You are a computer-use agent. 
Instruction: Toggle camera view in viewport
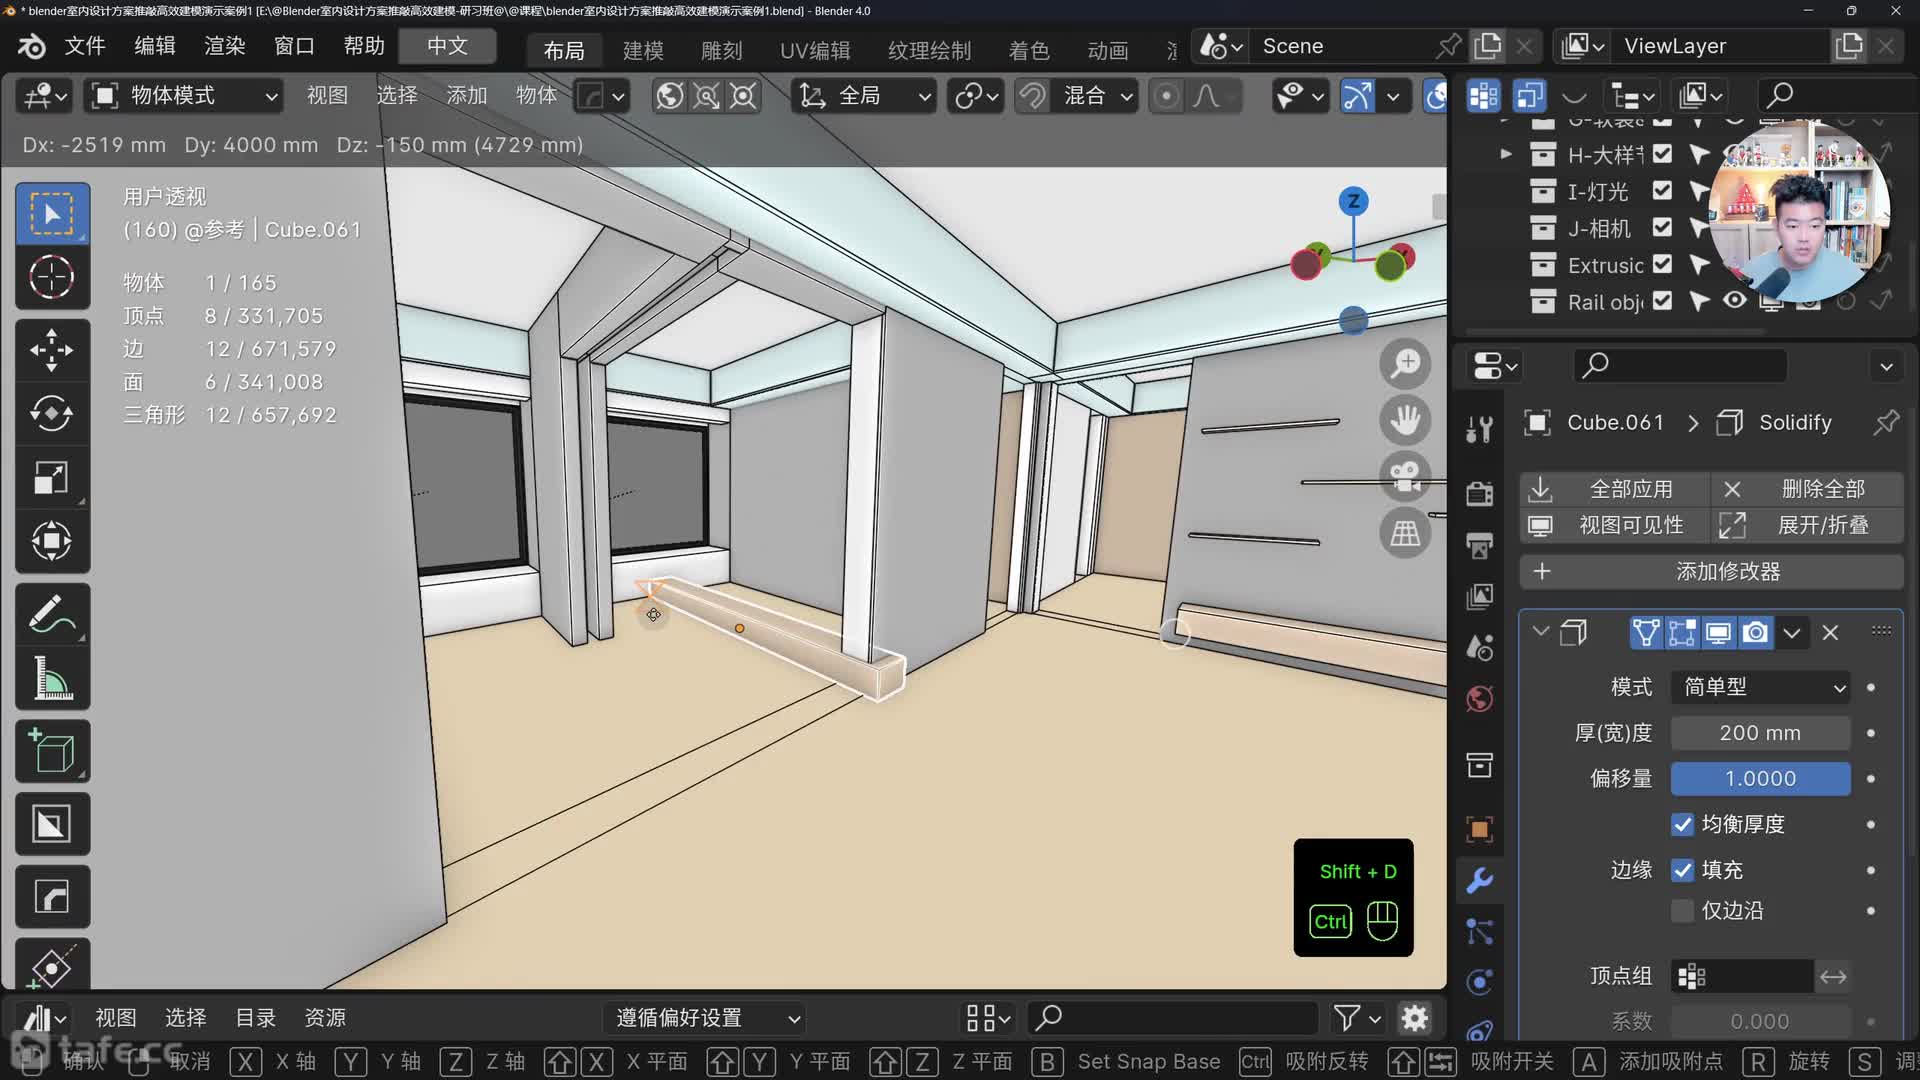pos(1405,477)
